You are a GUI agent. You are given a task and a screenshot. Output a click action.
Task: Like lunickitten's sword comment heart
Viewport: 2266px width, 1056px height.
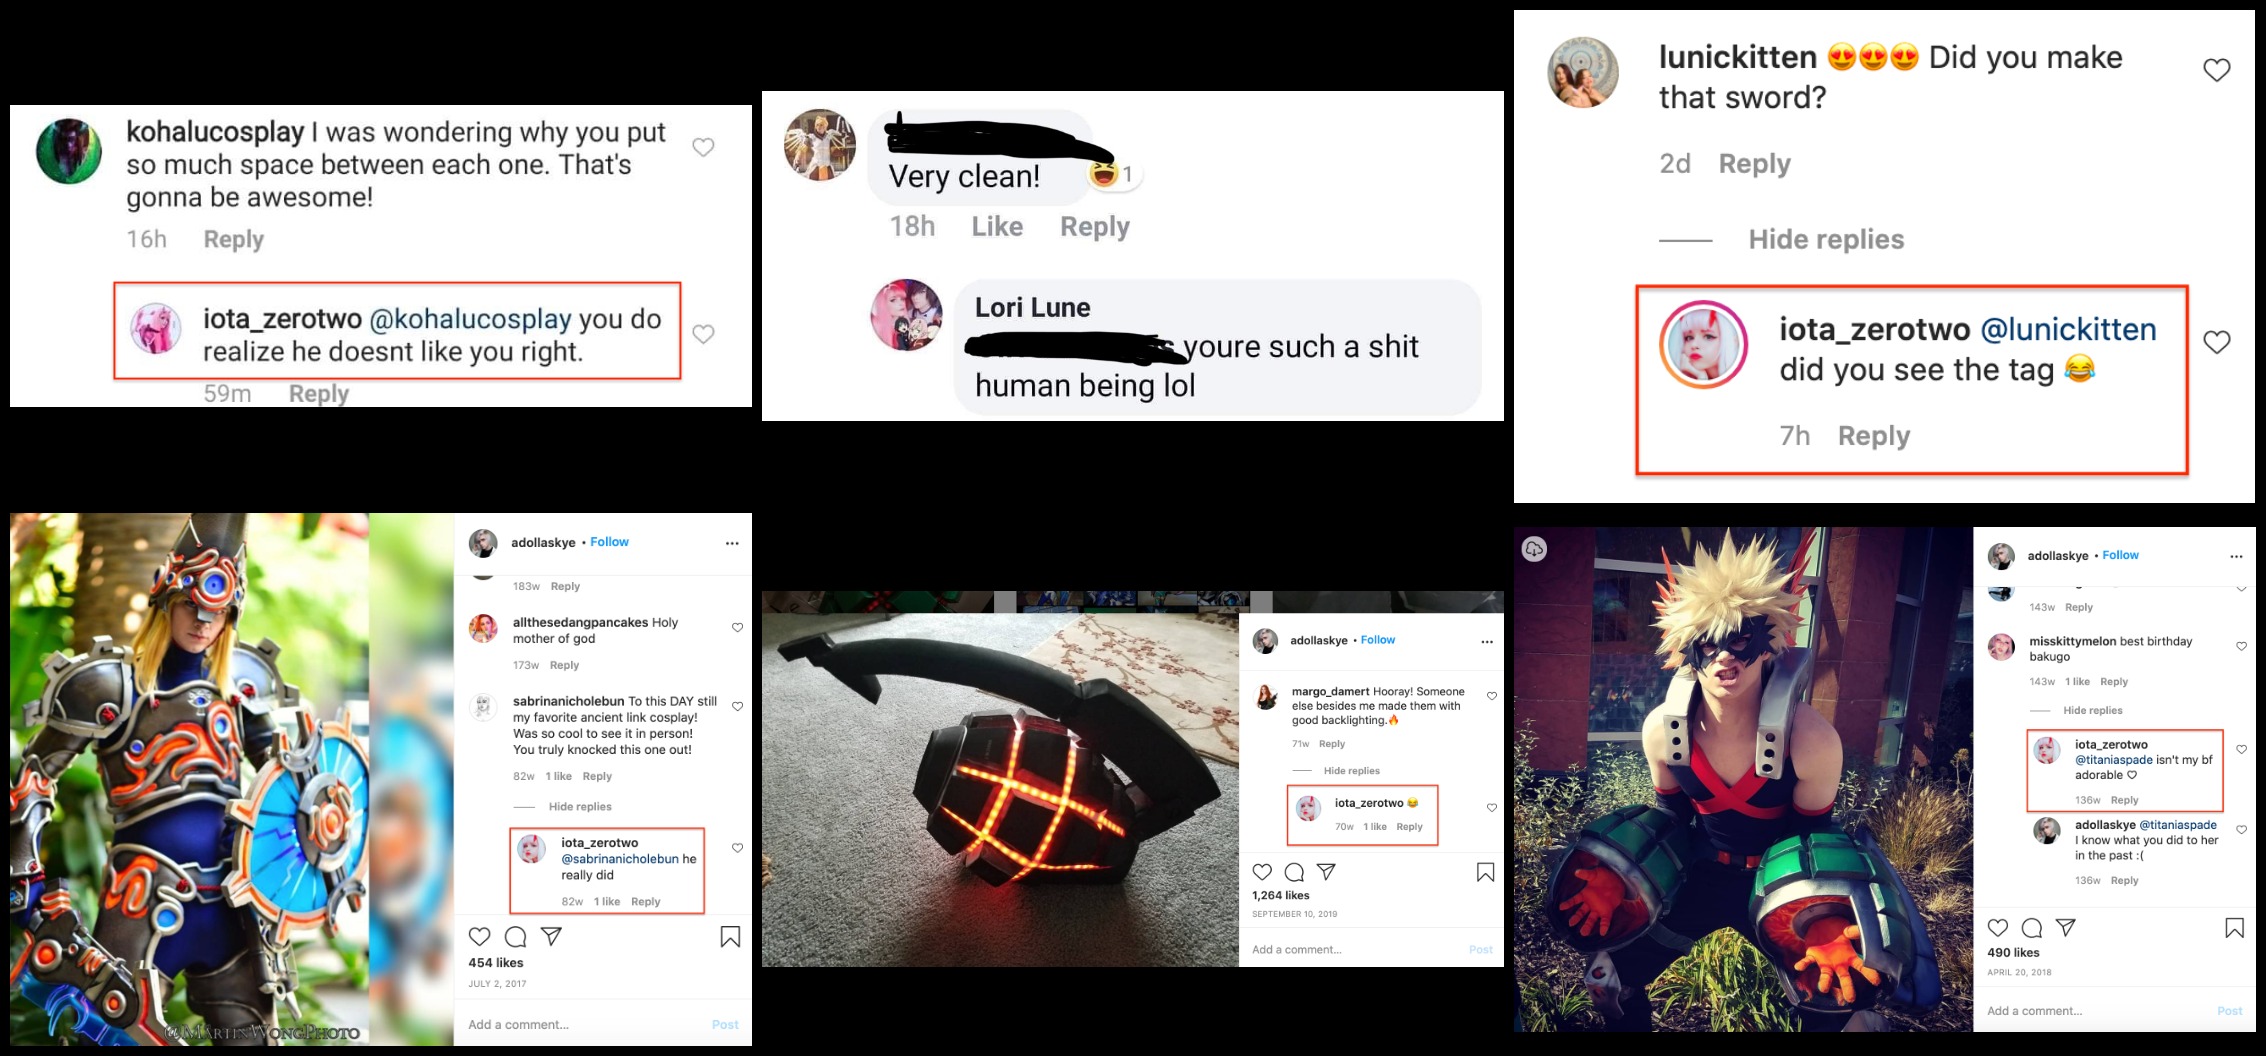tap(2216, 70)
